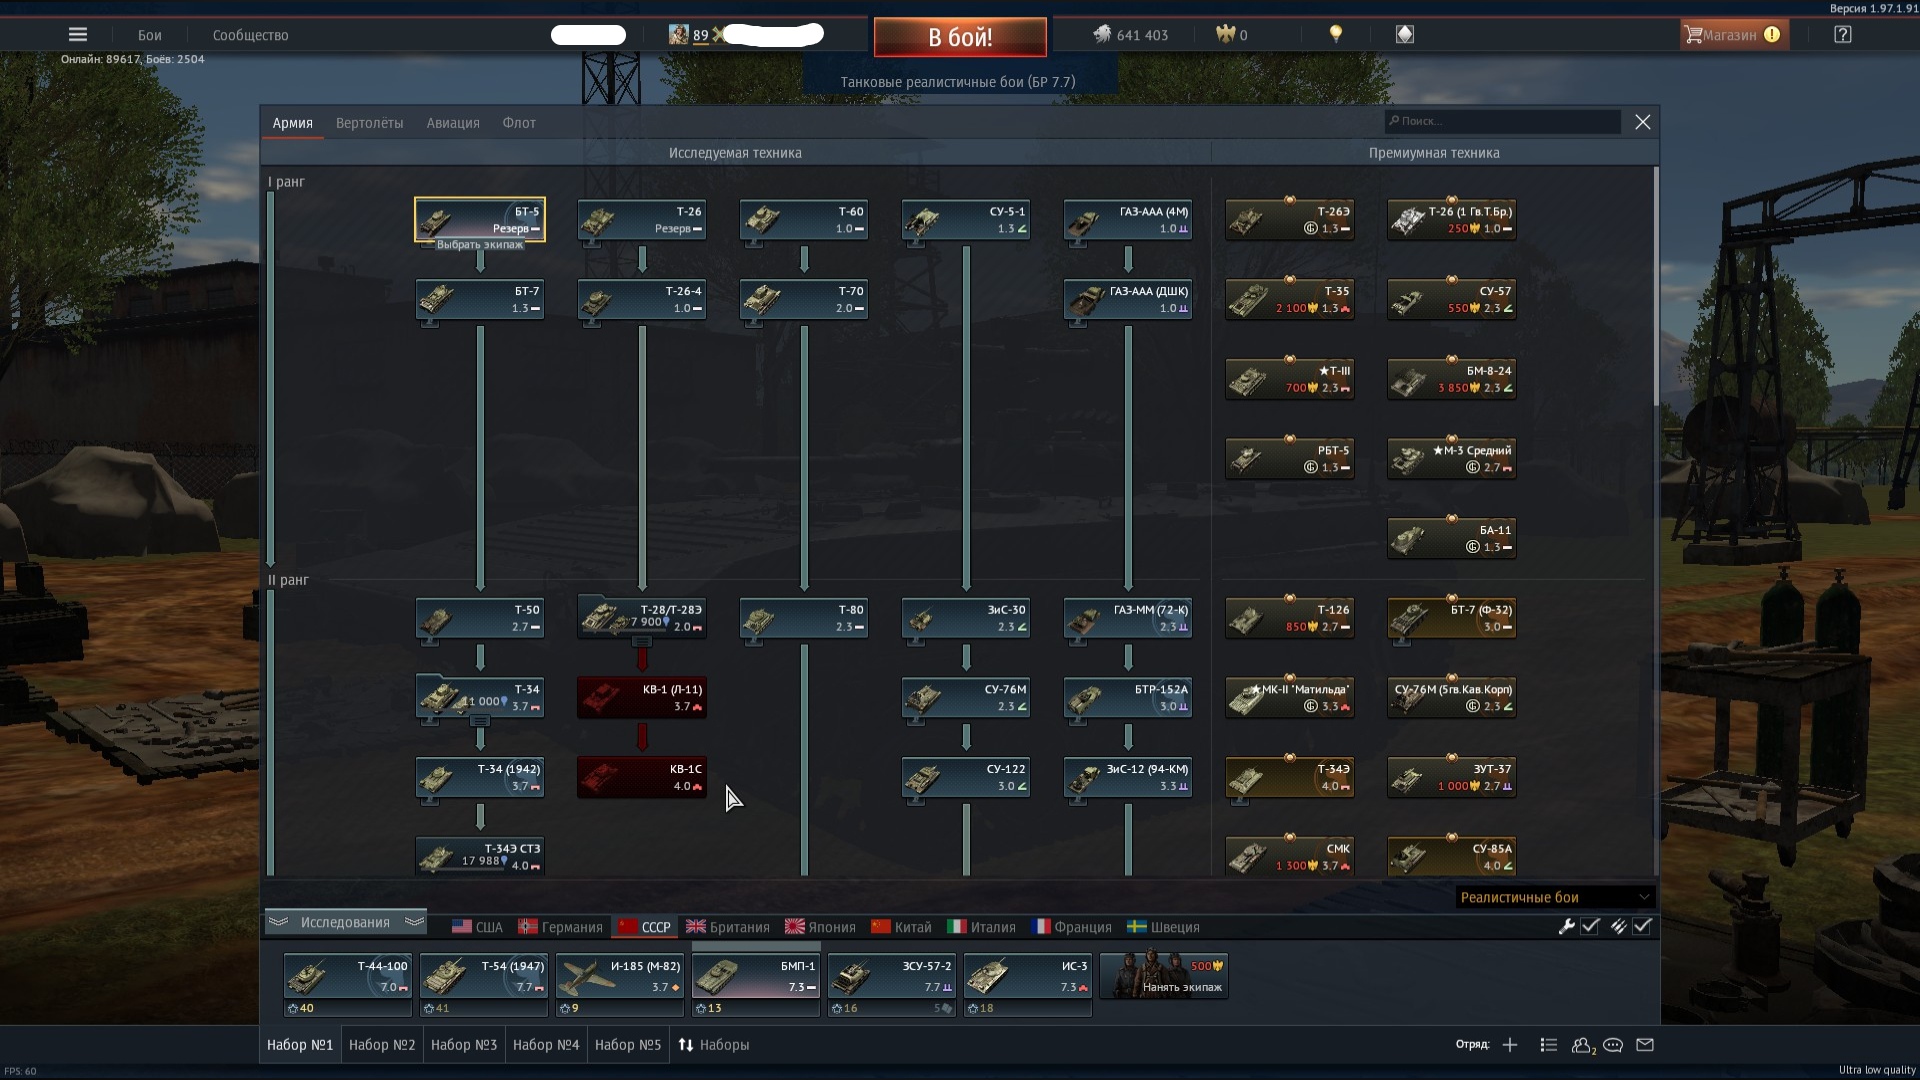This screenshot has width=1920, height=1080.
Task: Click the Нанять экипаж button
Action: [1163, 977]
